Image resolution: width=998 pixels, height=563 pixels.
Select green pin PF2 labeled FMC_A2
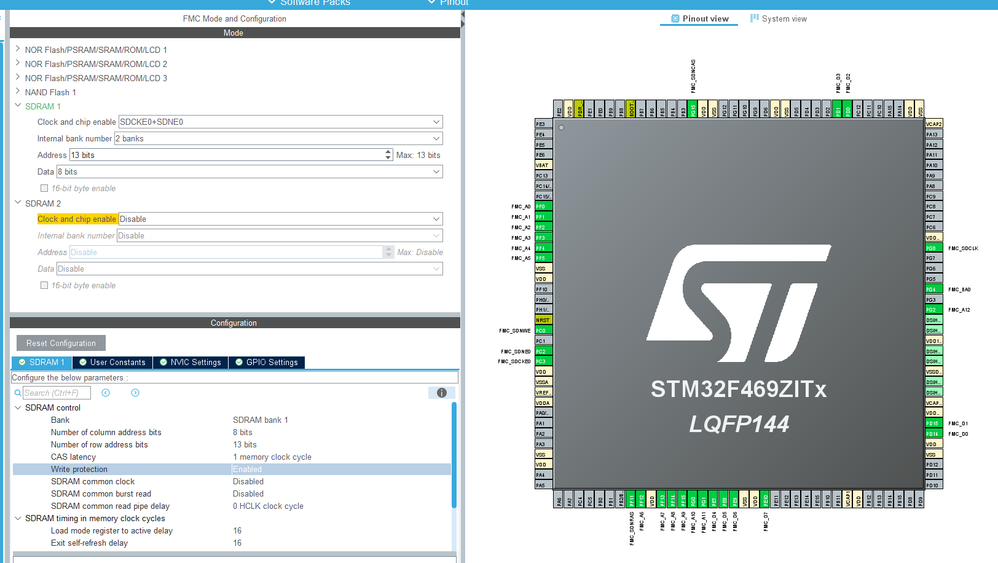tap(543, 227)
